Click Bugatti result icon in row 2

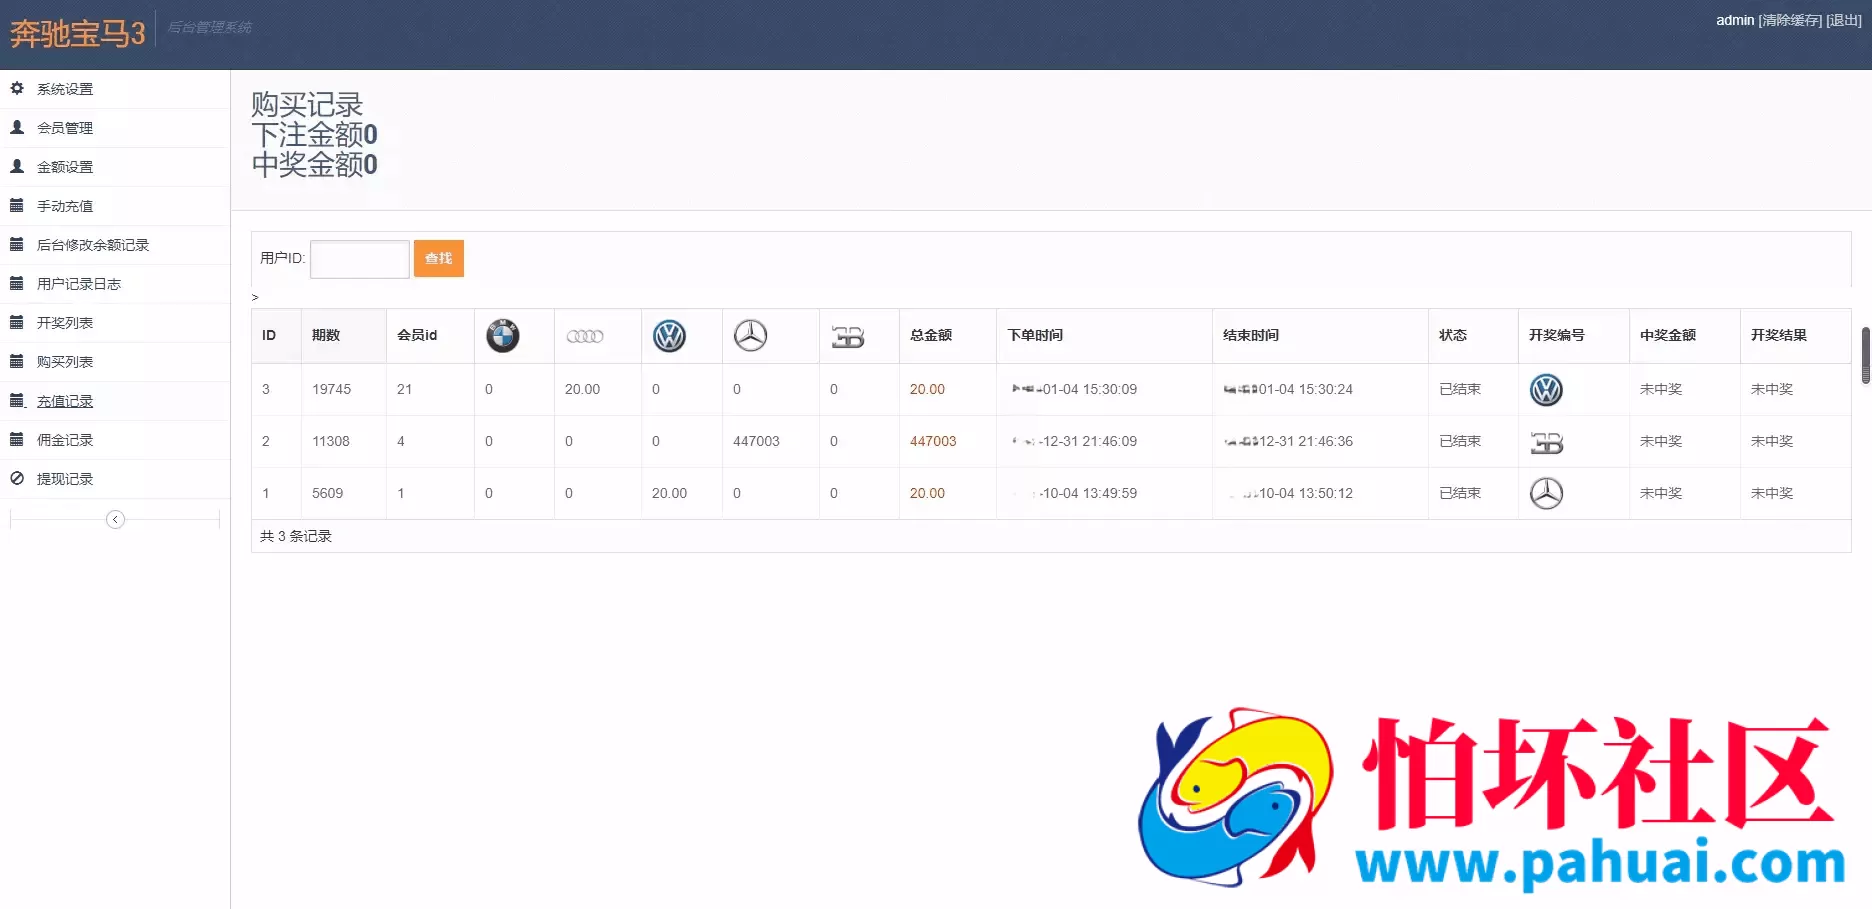pyautogui.click(x=1546, y=442)
